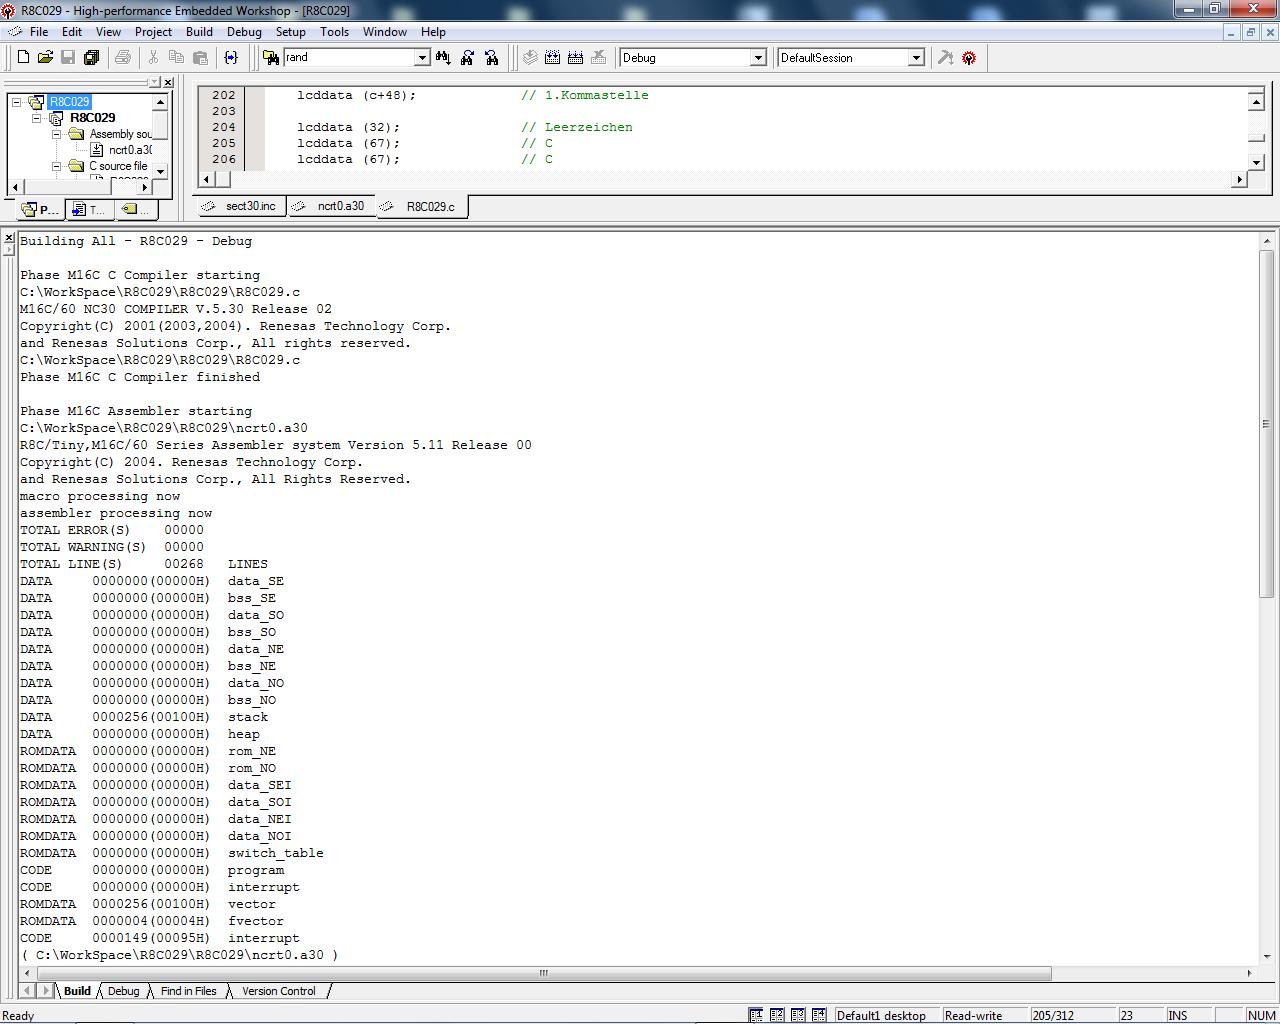Select the Templates workspace tab
The image size is (1280, 1024).
tap(89, 209)
